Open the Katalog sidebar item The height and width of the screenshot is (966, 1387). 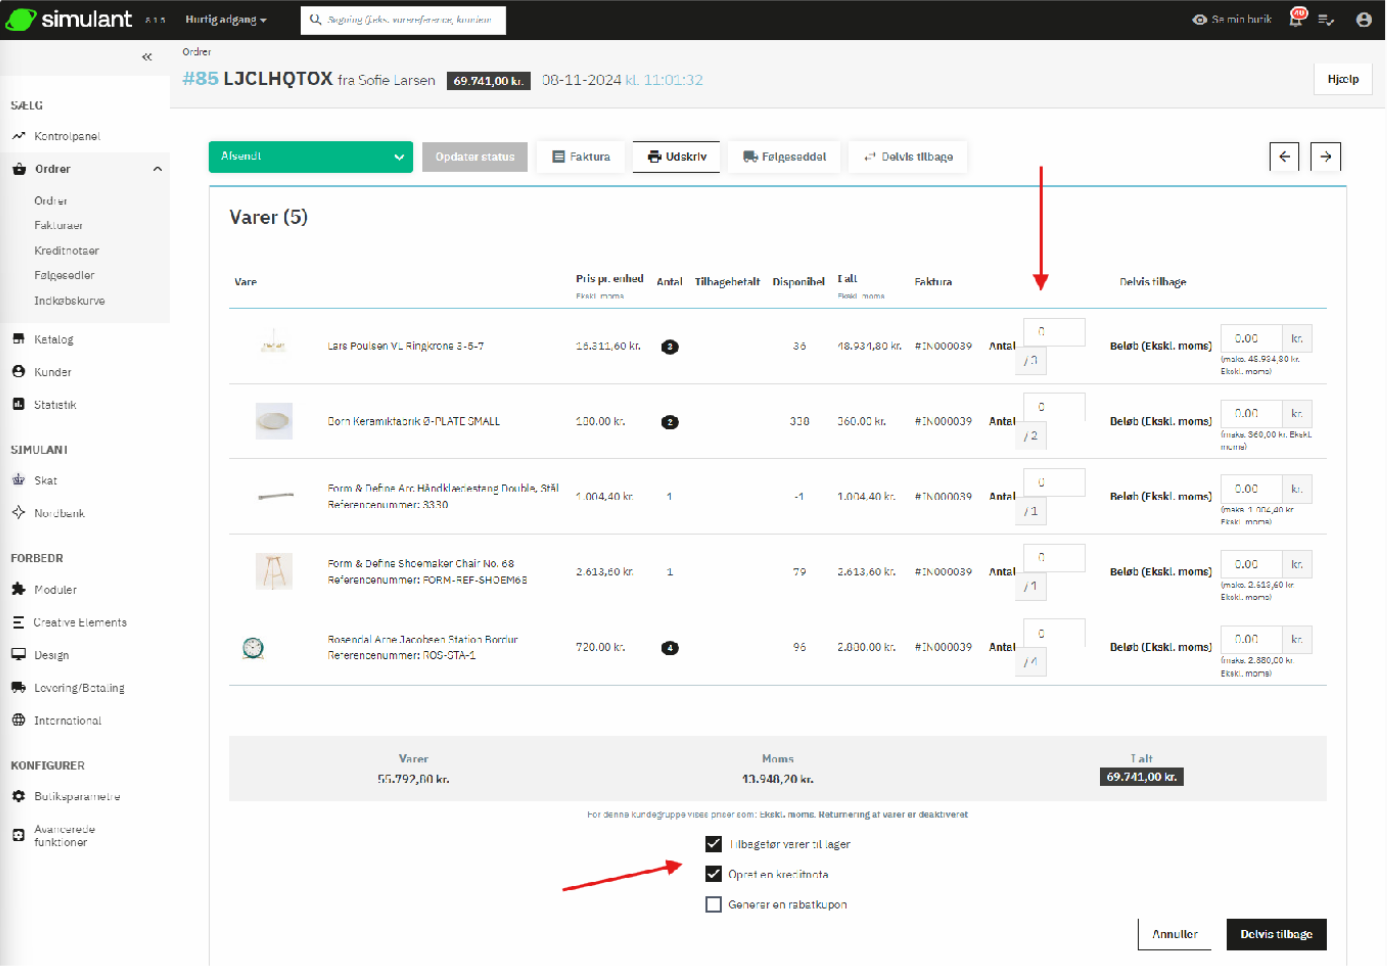tap(53, 340)
